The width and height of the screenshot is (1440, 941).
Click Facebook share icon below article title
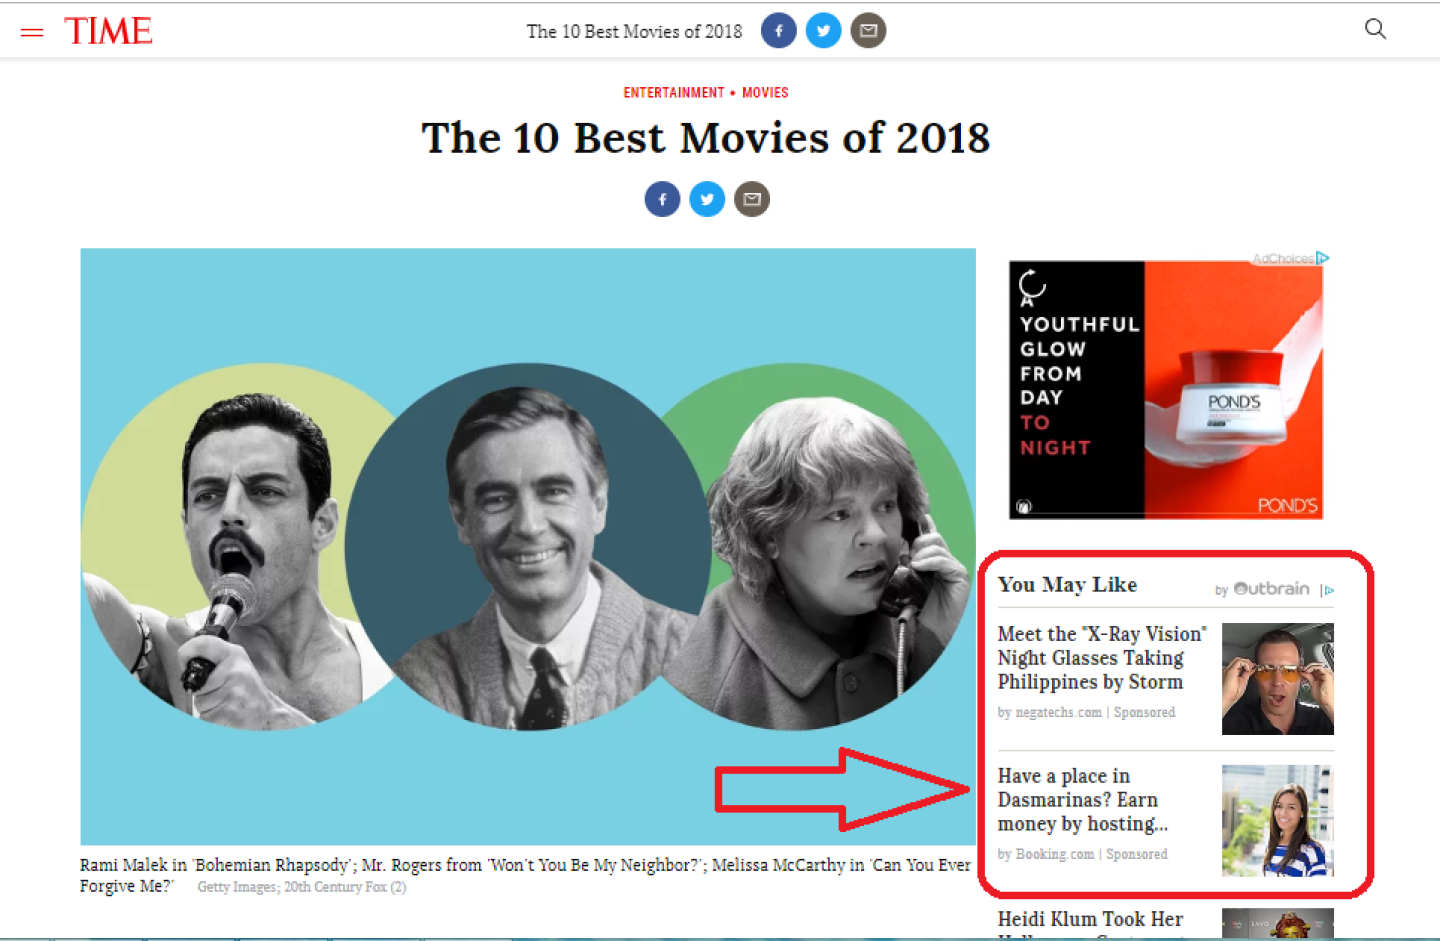coord(662,199)
